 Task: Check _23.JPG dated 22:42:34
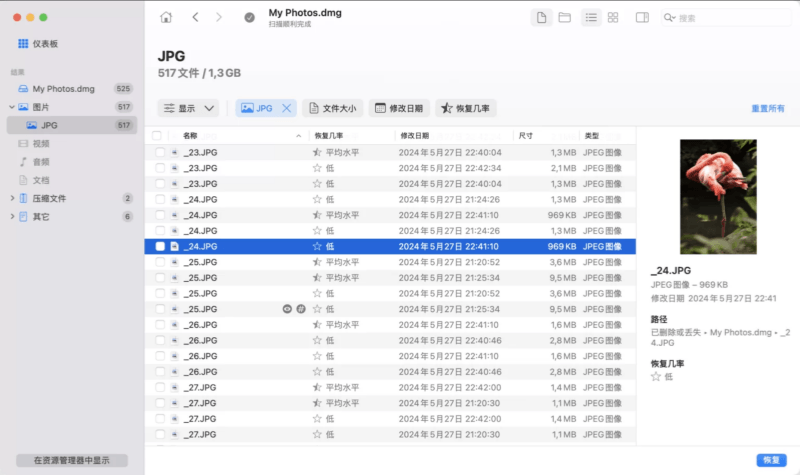point(160,168)
